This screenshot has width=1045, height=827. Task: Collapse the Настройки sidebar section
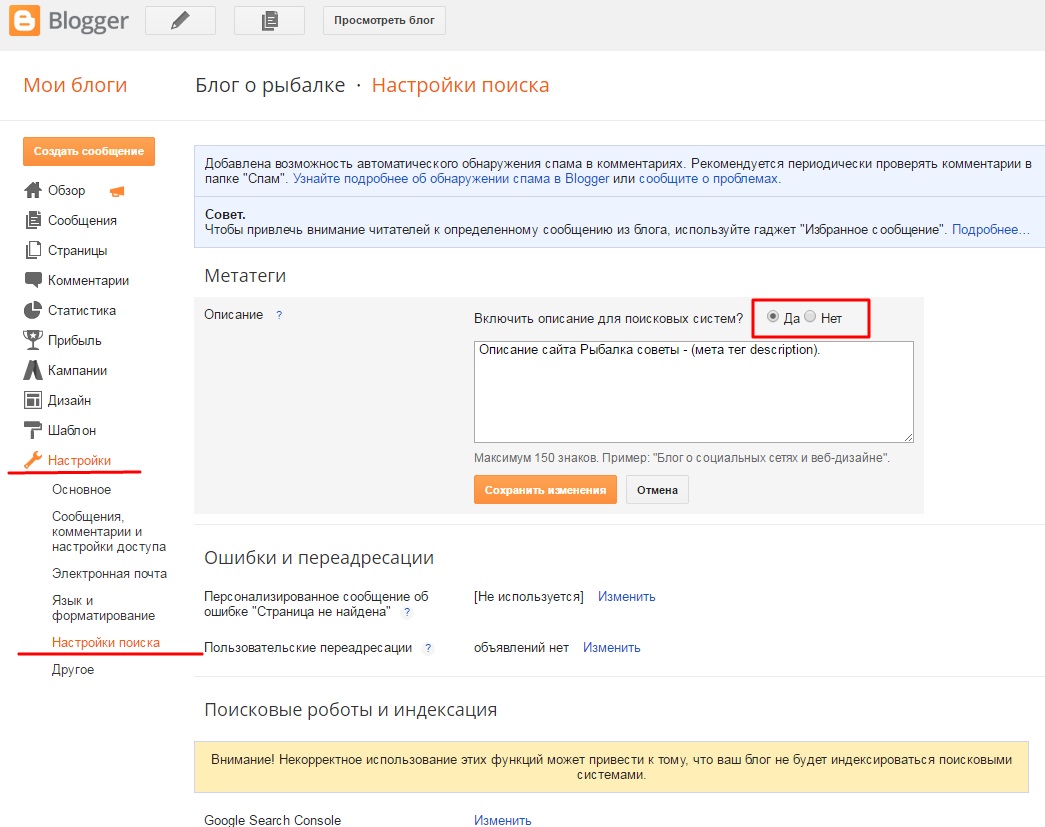(x=78, y=460)
